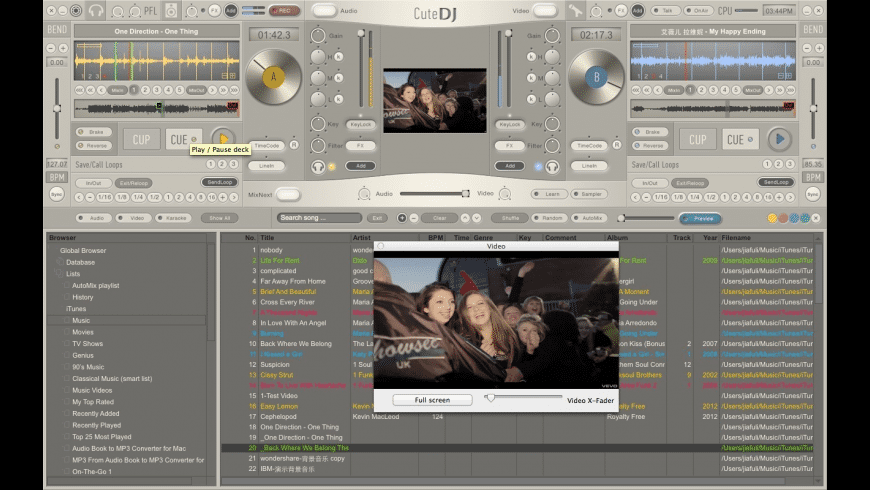This screenshot has width=870, height=490.
Task: Click deck B pitch bend plus button
Action: 819,48
